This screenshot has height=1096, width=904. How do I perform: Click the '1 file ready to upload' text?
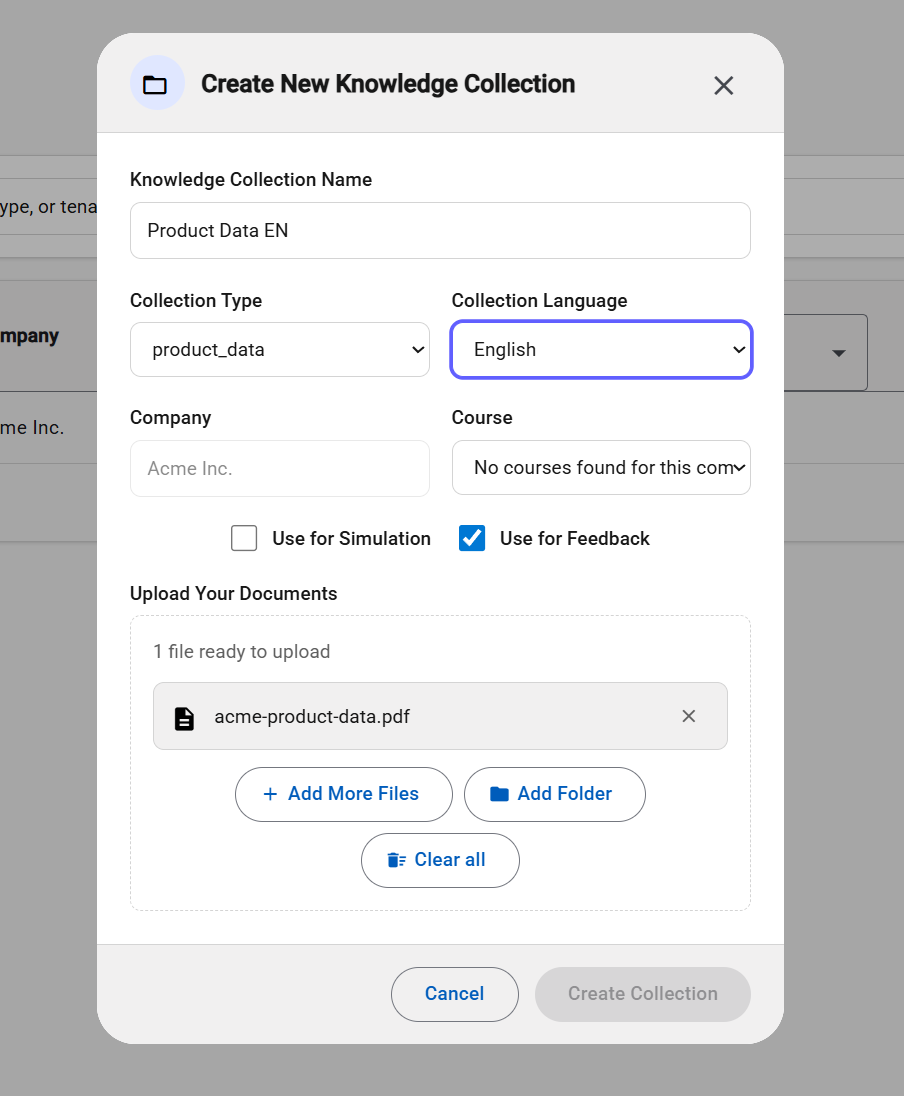pos(242,651)
